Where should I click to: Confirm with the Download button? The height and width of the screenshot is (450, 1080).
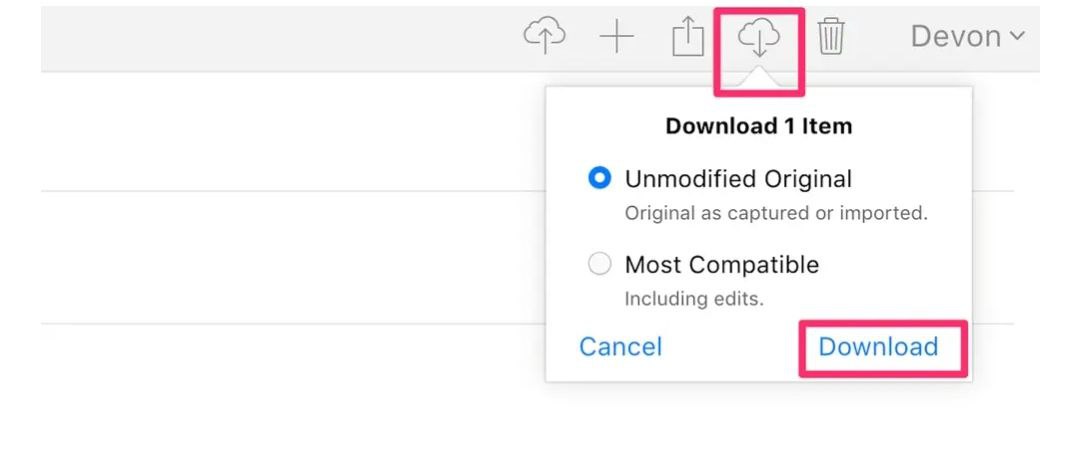click(x=878, y=347)
